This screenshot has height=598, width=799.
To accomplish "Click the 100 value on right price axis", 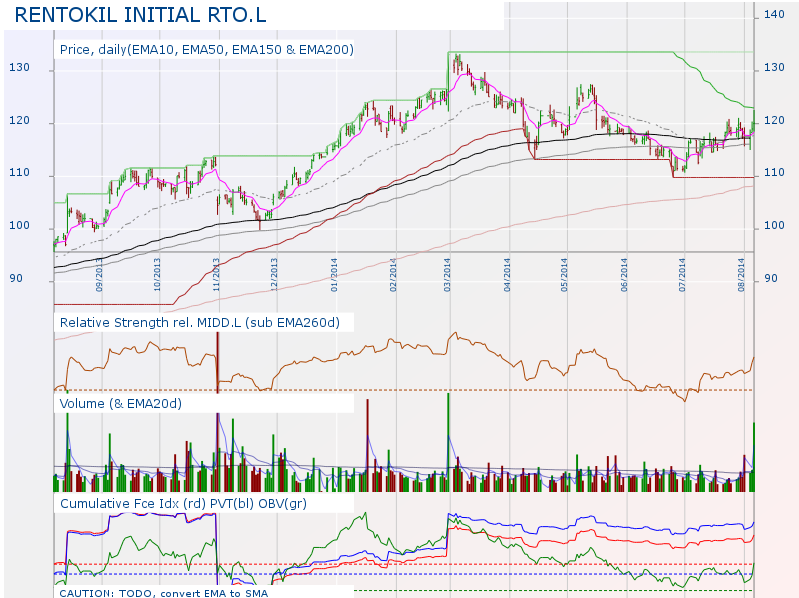I will [x=774, y=226].
